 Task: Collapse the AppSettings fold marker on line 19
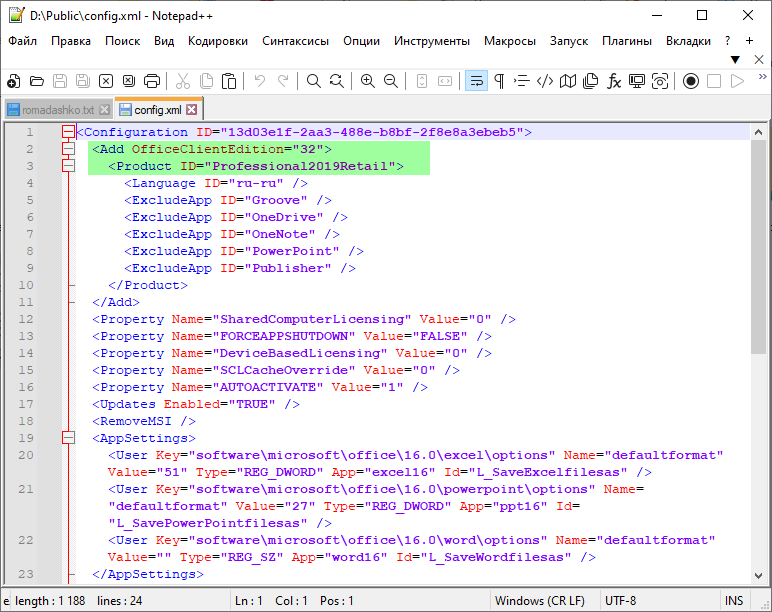pos(68,438)
